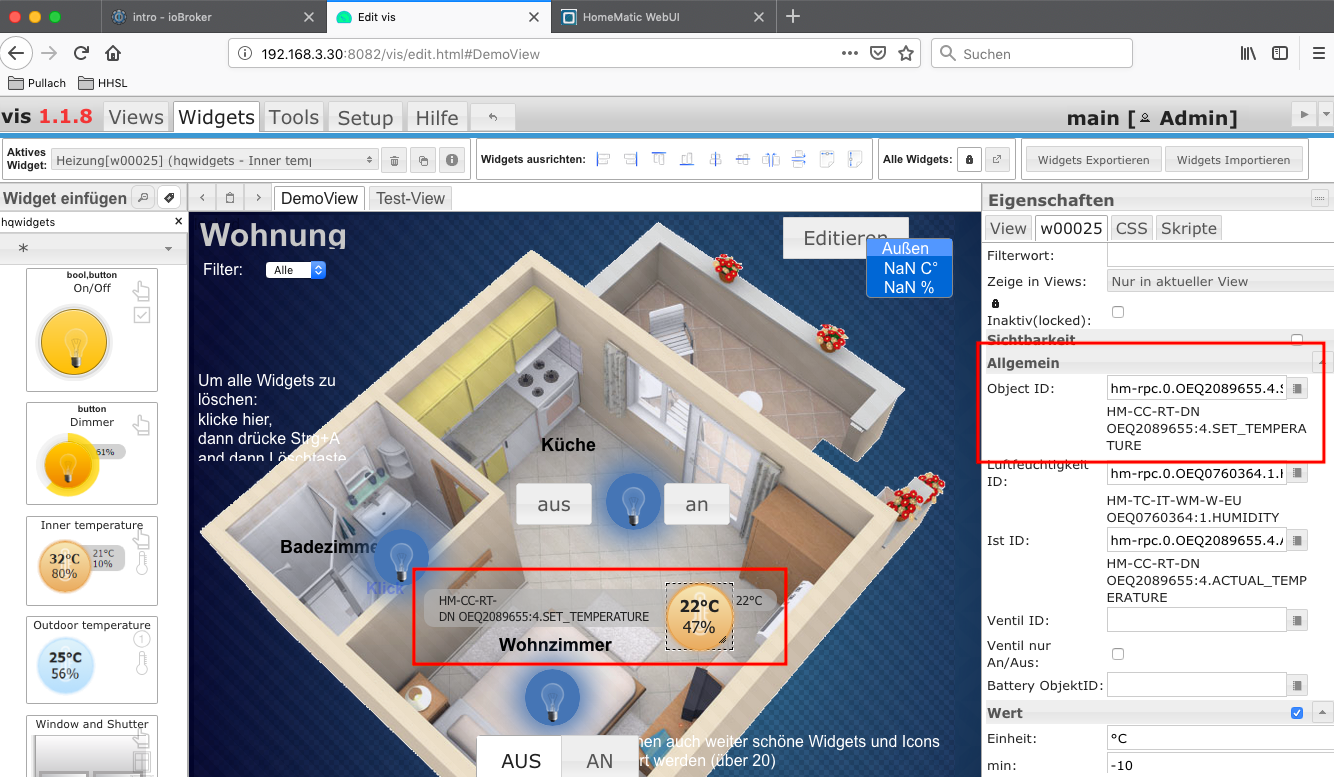Switch to the Test-View tab
Image resolution: width=1334 pixels, height=777 pixels.
tap(410, 198)
